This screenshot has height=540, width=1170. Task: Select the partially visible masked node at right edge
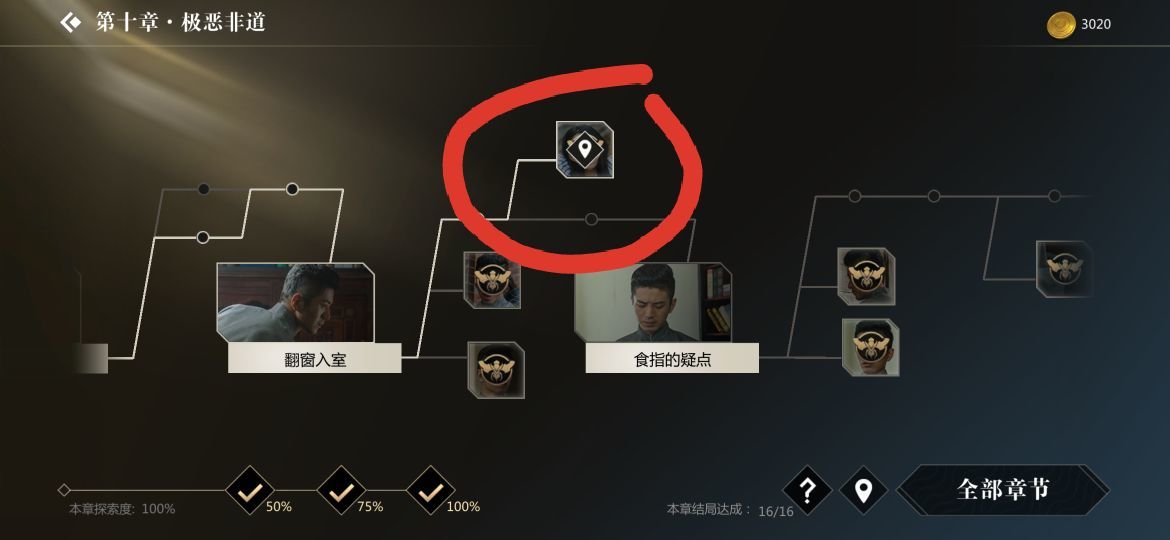(1065, 269)
